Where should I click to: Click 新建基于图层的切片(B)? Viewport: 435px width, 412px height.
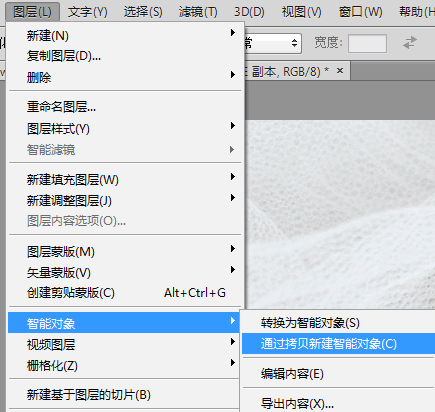(x=124, y=395)
